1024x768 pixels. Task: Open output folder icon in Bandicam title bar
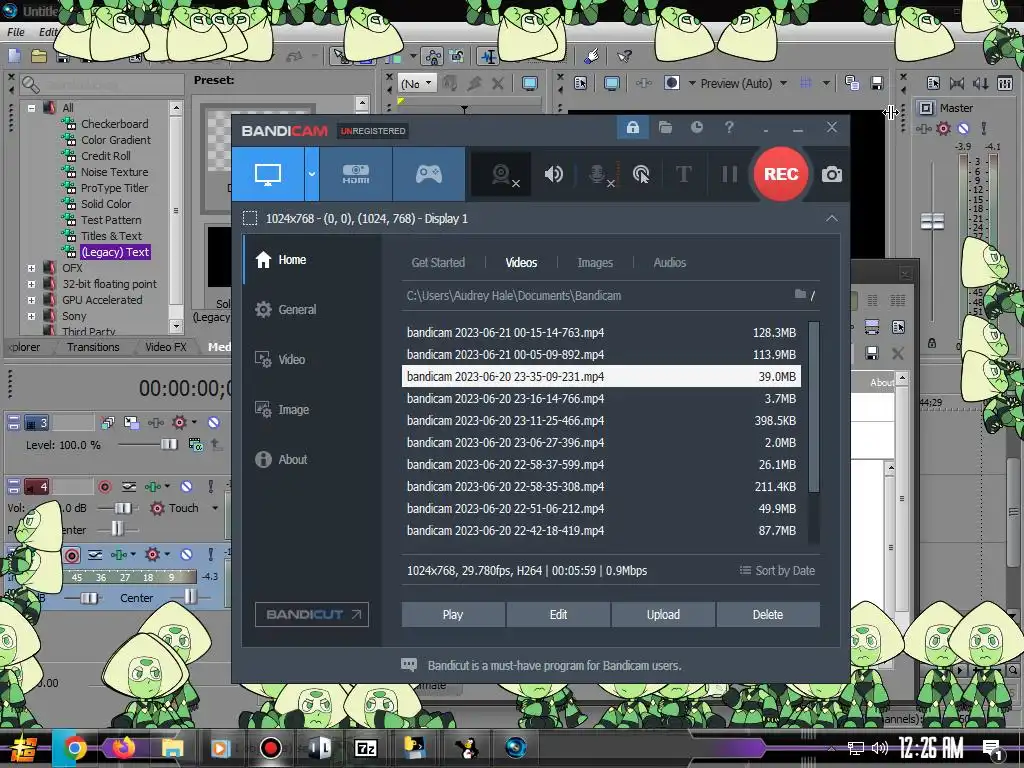pos(665,127)
